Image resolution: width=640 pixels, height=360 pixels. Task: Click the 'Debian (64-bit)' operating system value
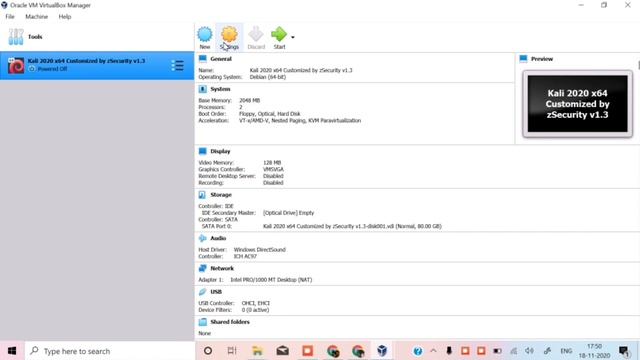tap(268, 77)
